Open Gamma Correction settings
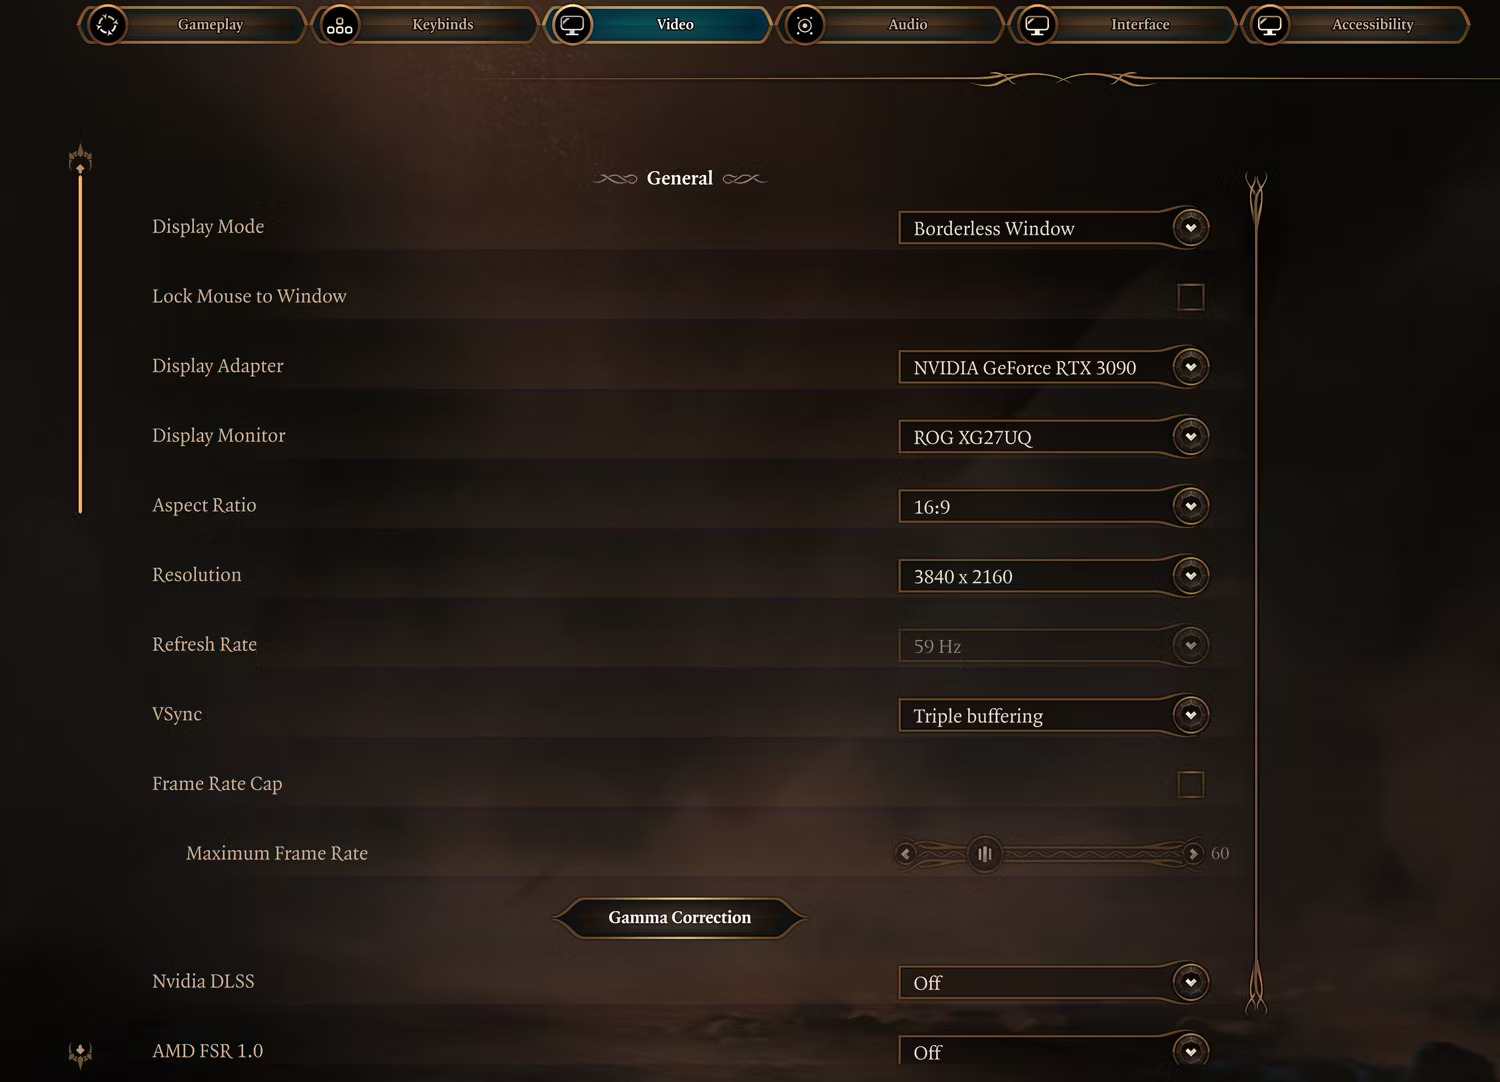Viewport: 1500px width, 1082px height. coord(680,918)
